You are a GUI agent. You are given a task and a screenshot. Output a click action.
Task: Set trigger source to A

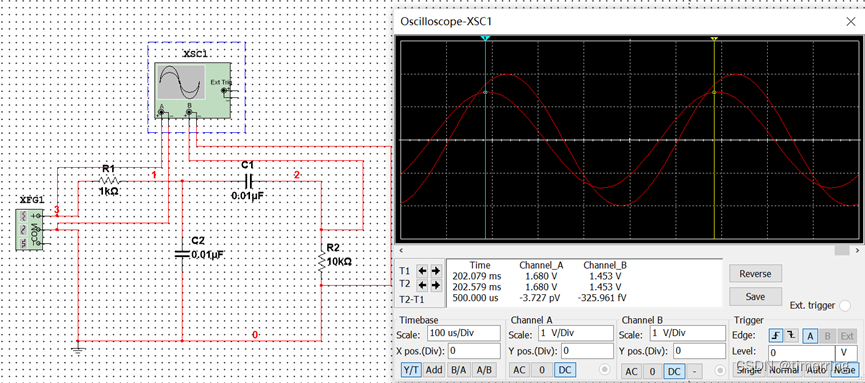[810, 336]
